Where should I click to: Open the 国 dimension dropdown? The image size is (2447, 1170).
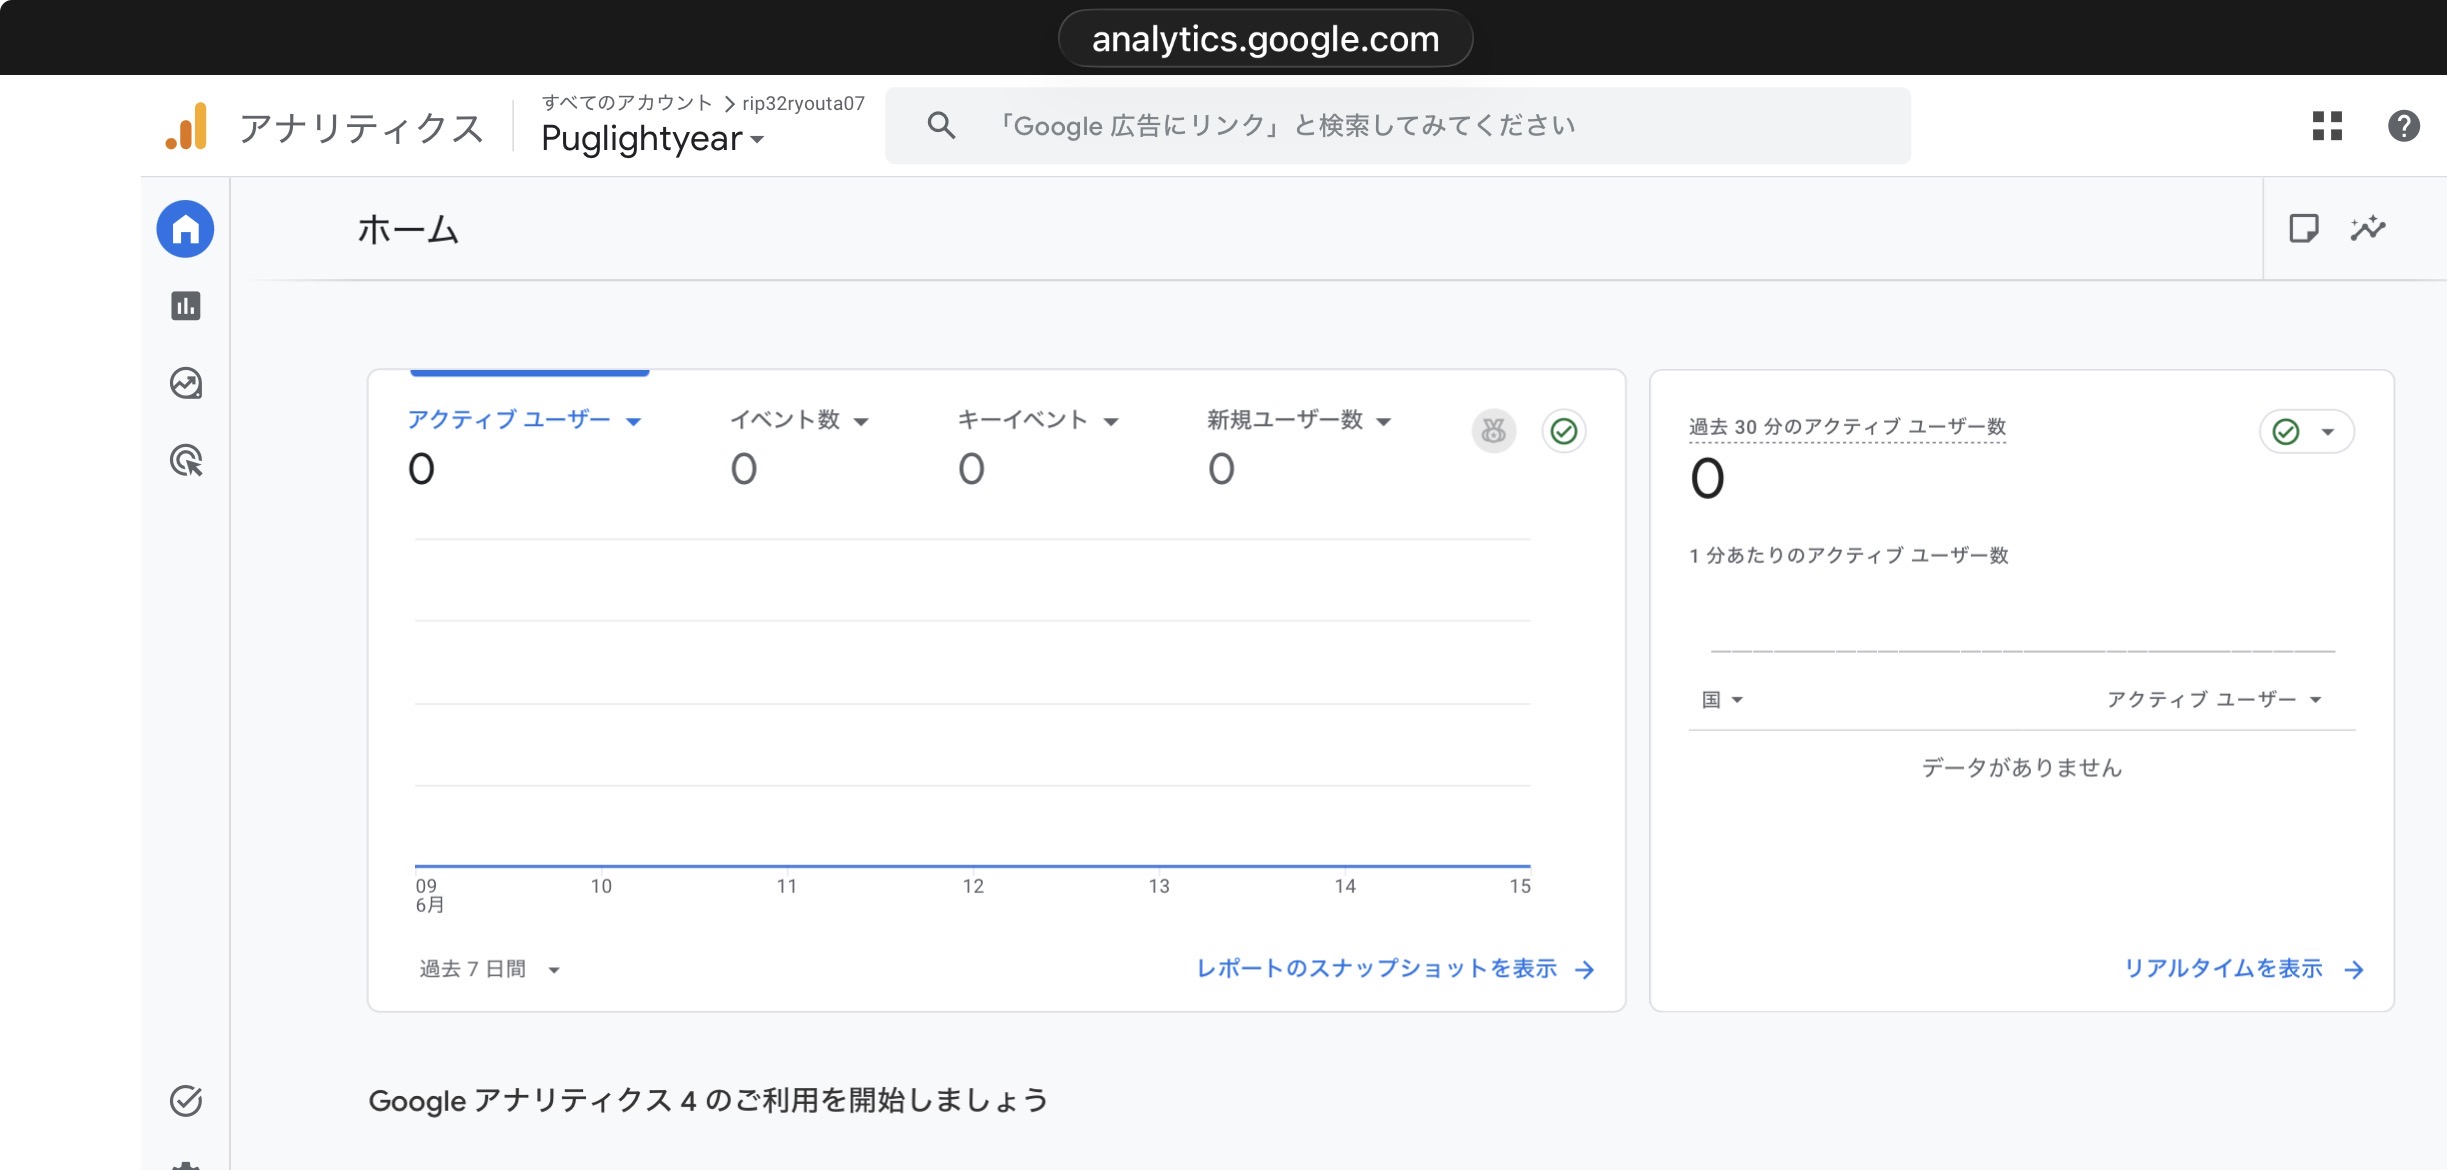[x=1722, y=700]
